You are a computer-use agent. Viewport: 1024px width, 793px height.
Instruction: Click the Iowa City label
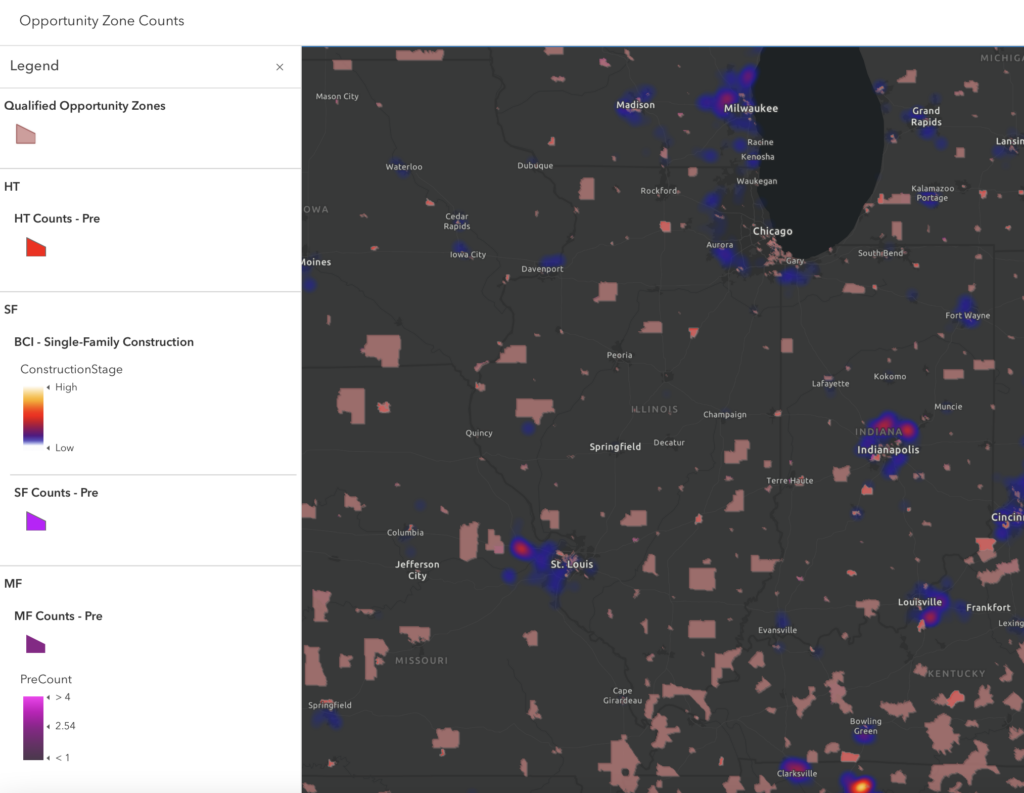[x=468, y=255]
